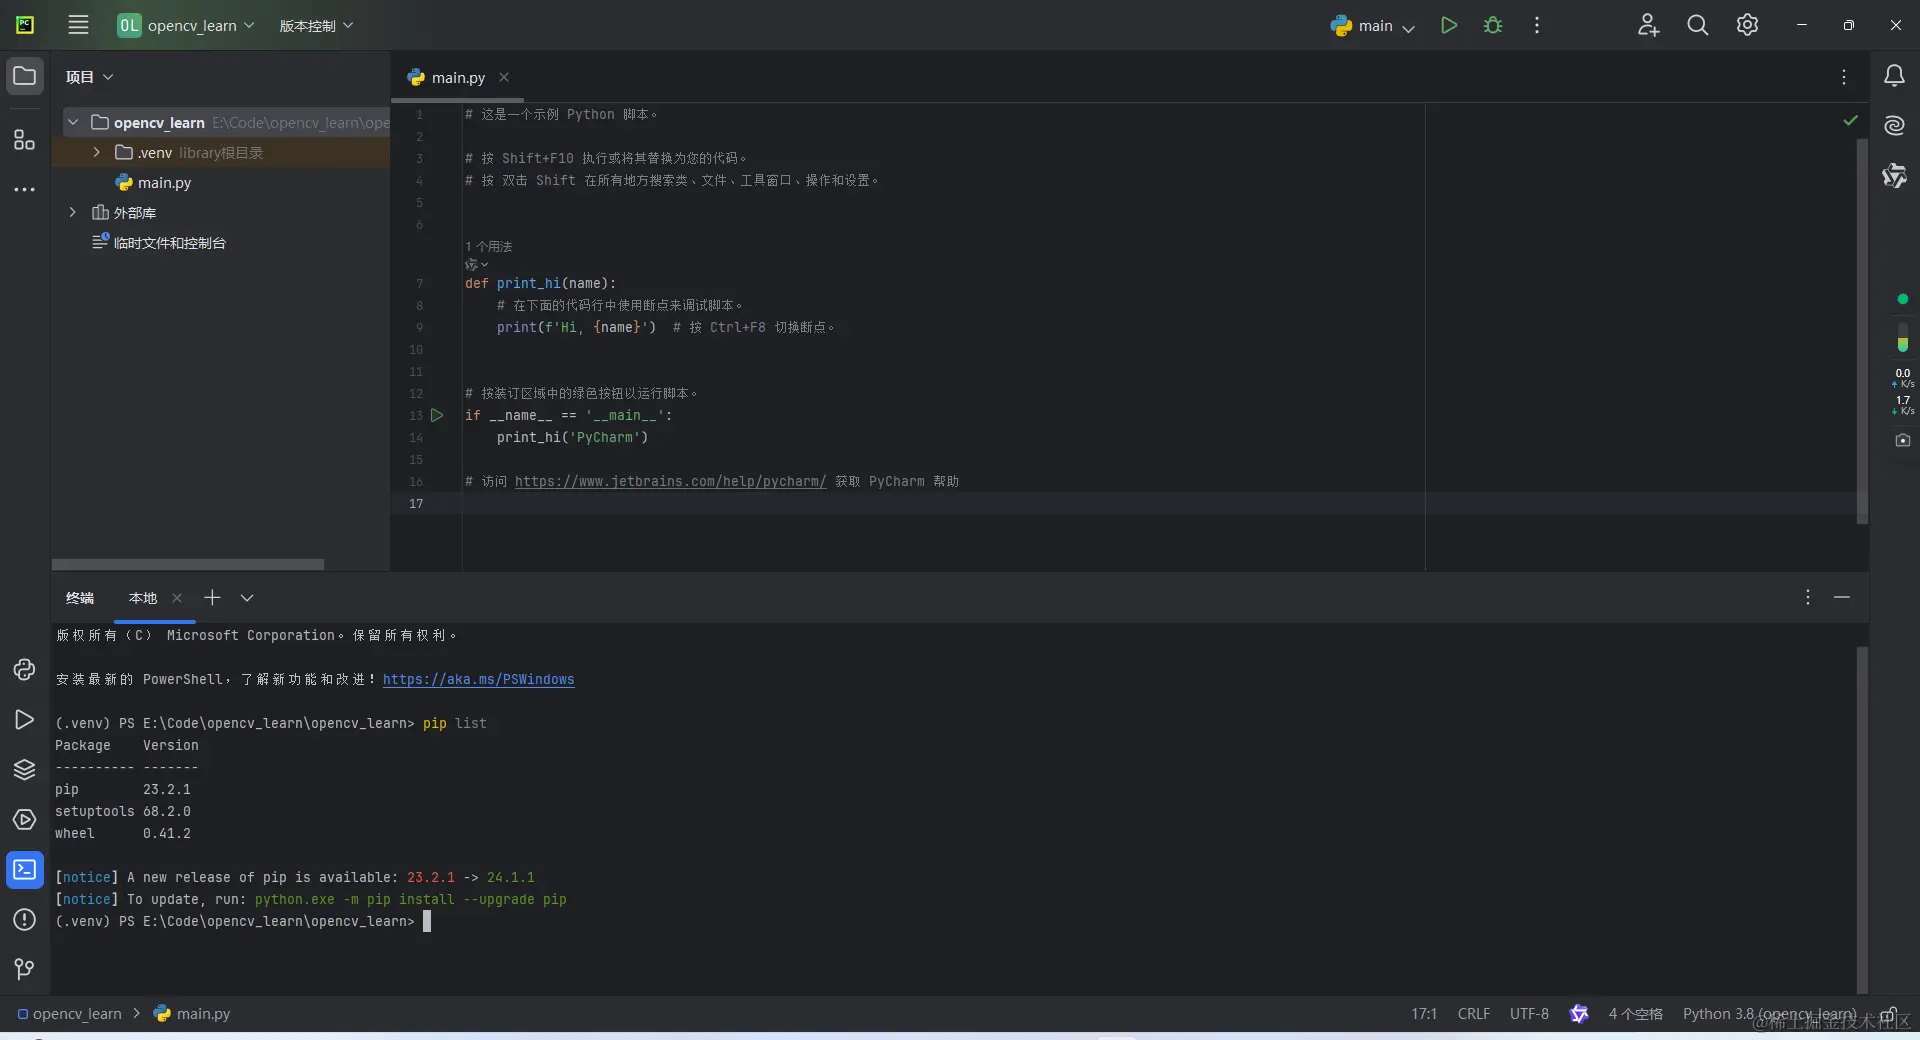Click the run gutter arrow on line 13
Screen dimensions: 1920x1040
point(437,415)
